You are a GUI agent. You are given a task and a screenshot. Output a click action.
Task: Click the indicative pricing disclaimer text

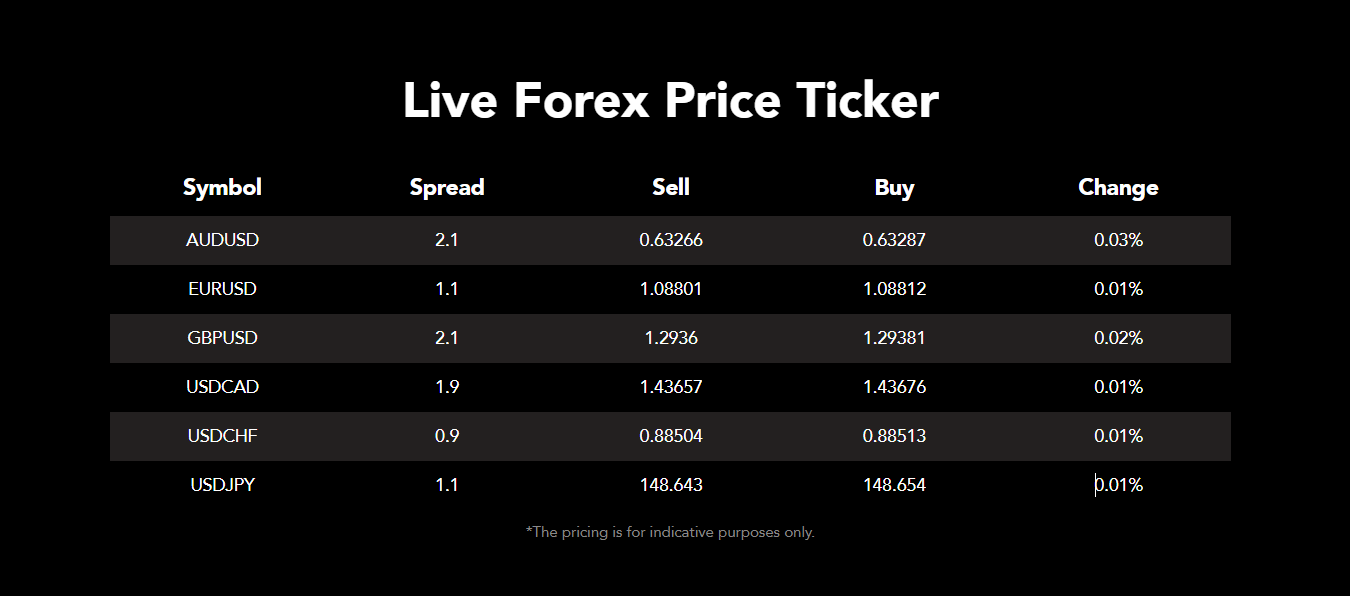[x=670, y=532]
